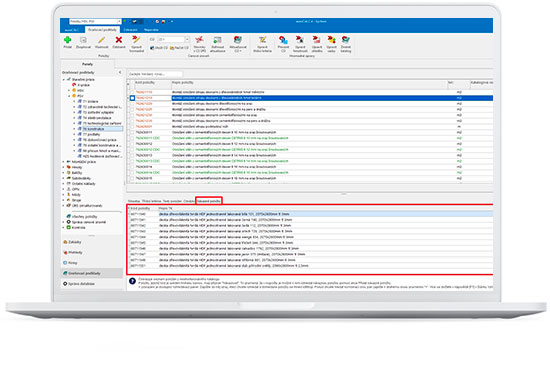This screenshot has height=382, width=550.
Task: Click the Kontrola green icon in the tree
Action: (69, 227)
